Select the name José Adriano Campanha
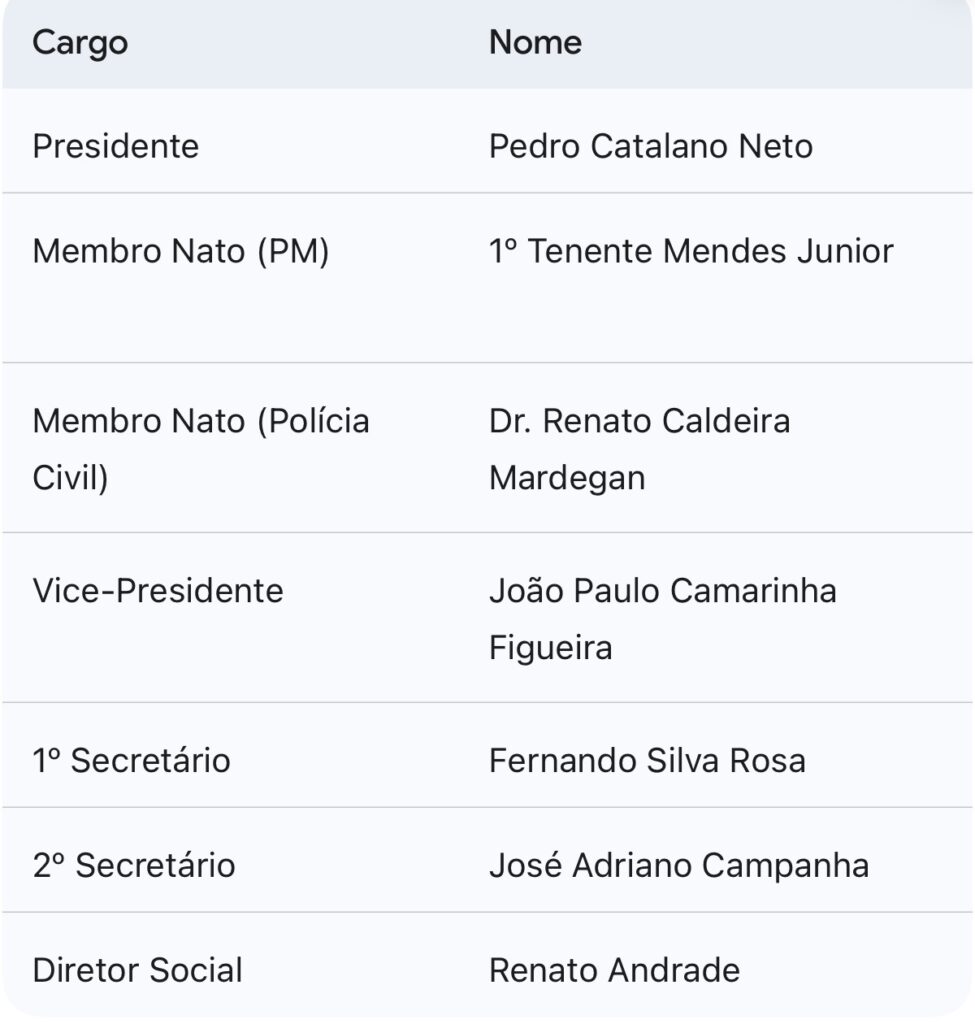The image size is (975, 1024). (678, 865)
